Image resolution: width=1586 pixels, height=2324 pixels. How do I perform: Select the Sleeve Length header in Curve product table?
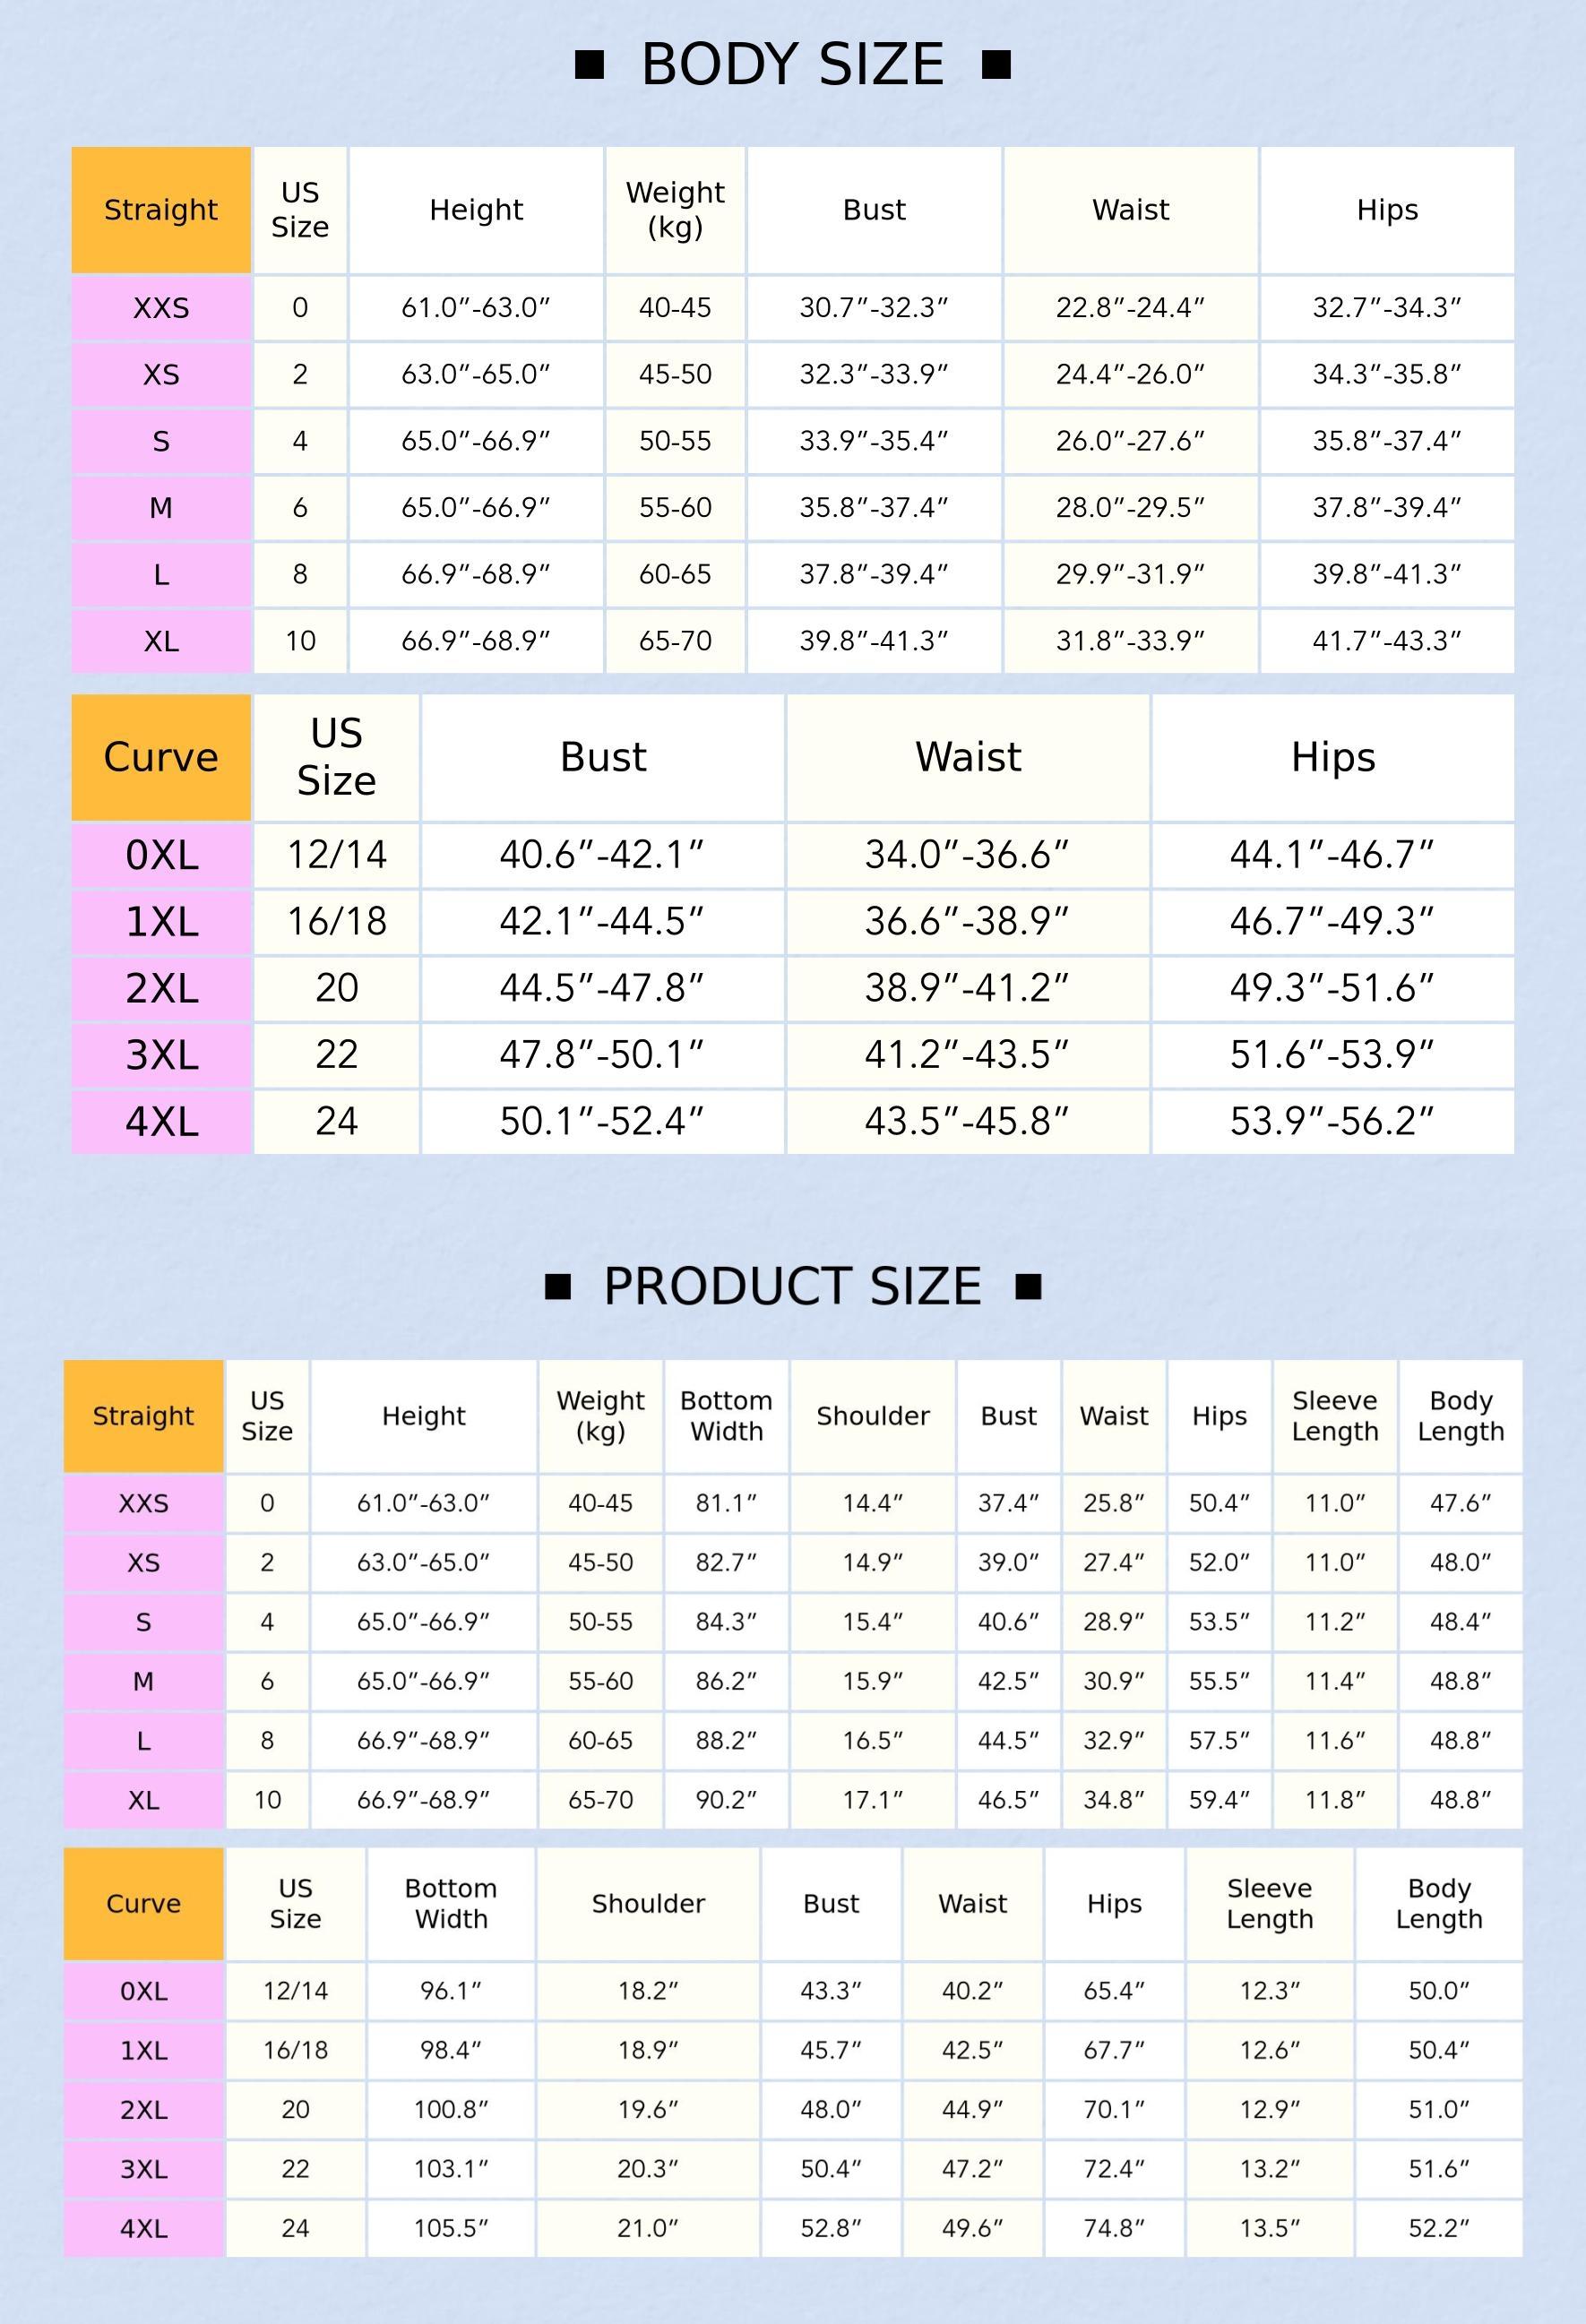[x=1270, y=1904]
